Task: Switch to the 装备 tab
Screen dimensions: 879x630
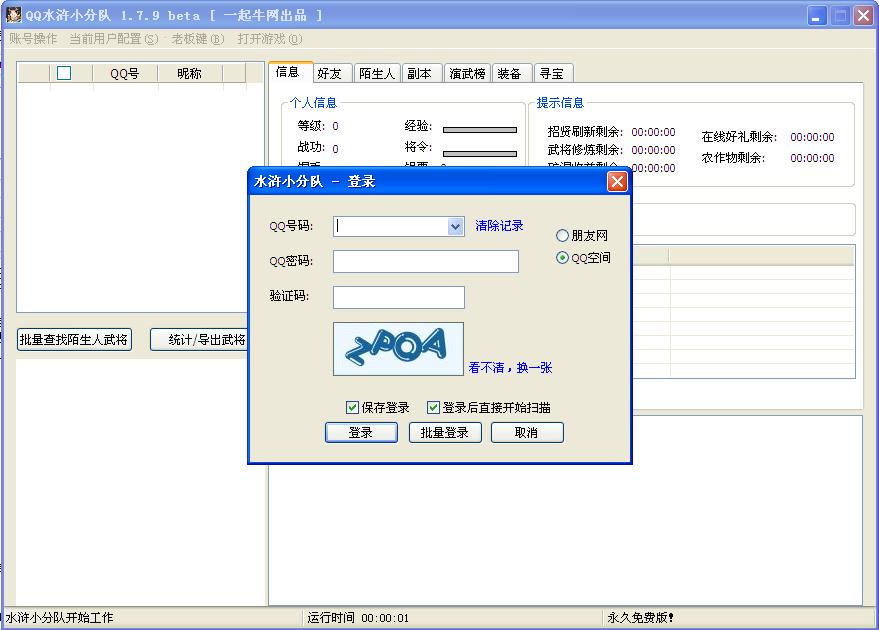Action: coord(512,73)
